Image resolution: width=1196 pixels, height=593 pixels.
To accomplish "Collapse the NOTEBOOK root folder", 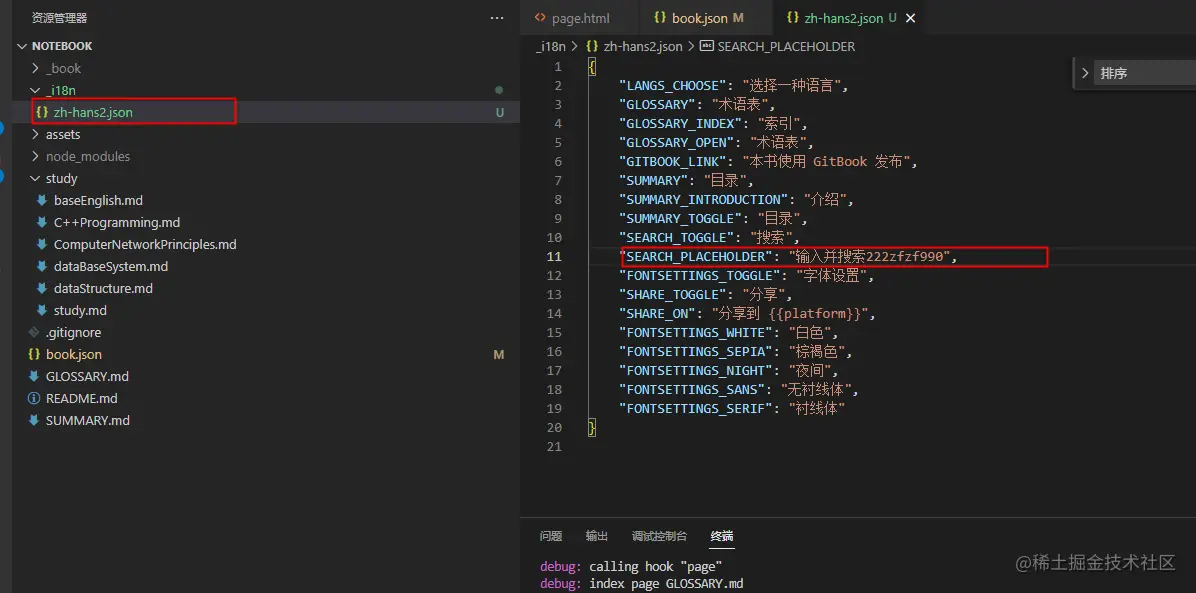I will pos(21,46).
